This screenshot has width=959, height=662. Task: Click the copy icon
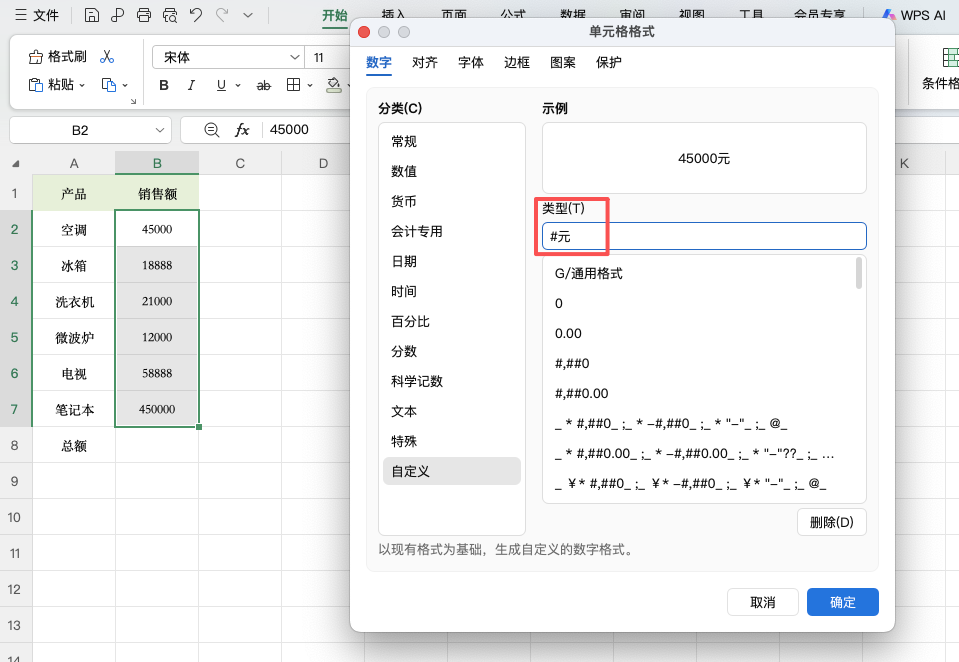point(108,84)
